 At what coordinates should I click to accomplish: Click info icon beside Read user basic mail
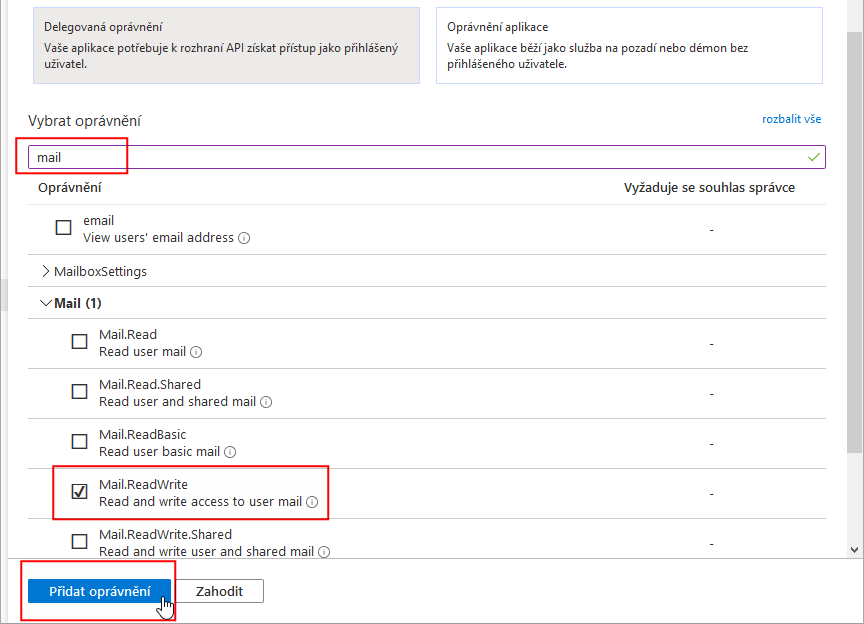pyautogui.click(x=230, y=452)
